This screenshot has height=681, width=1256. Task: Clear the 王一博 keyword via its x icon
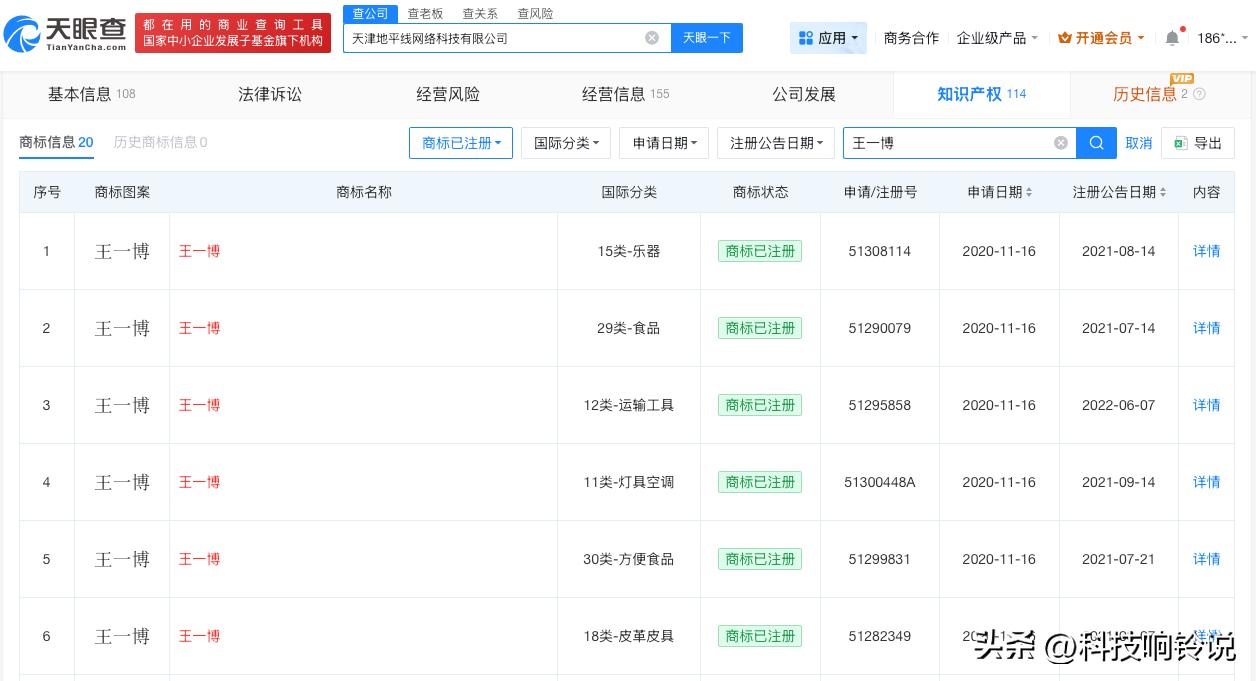(x=1061, y=143)
